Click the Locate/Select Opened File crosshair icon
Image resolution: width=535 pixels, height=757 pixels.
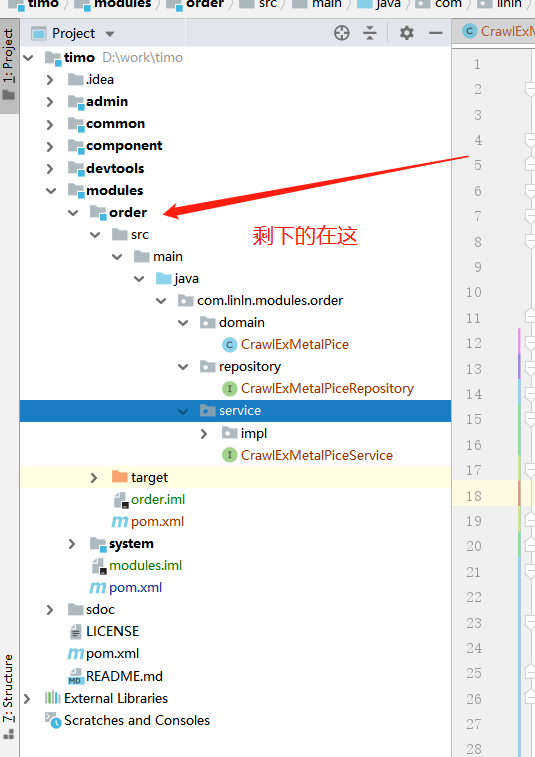341,33
